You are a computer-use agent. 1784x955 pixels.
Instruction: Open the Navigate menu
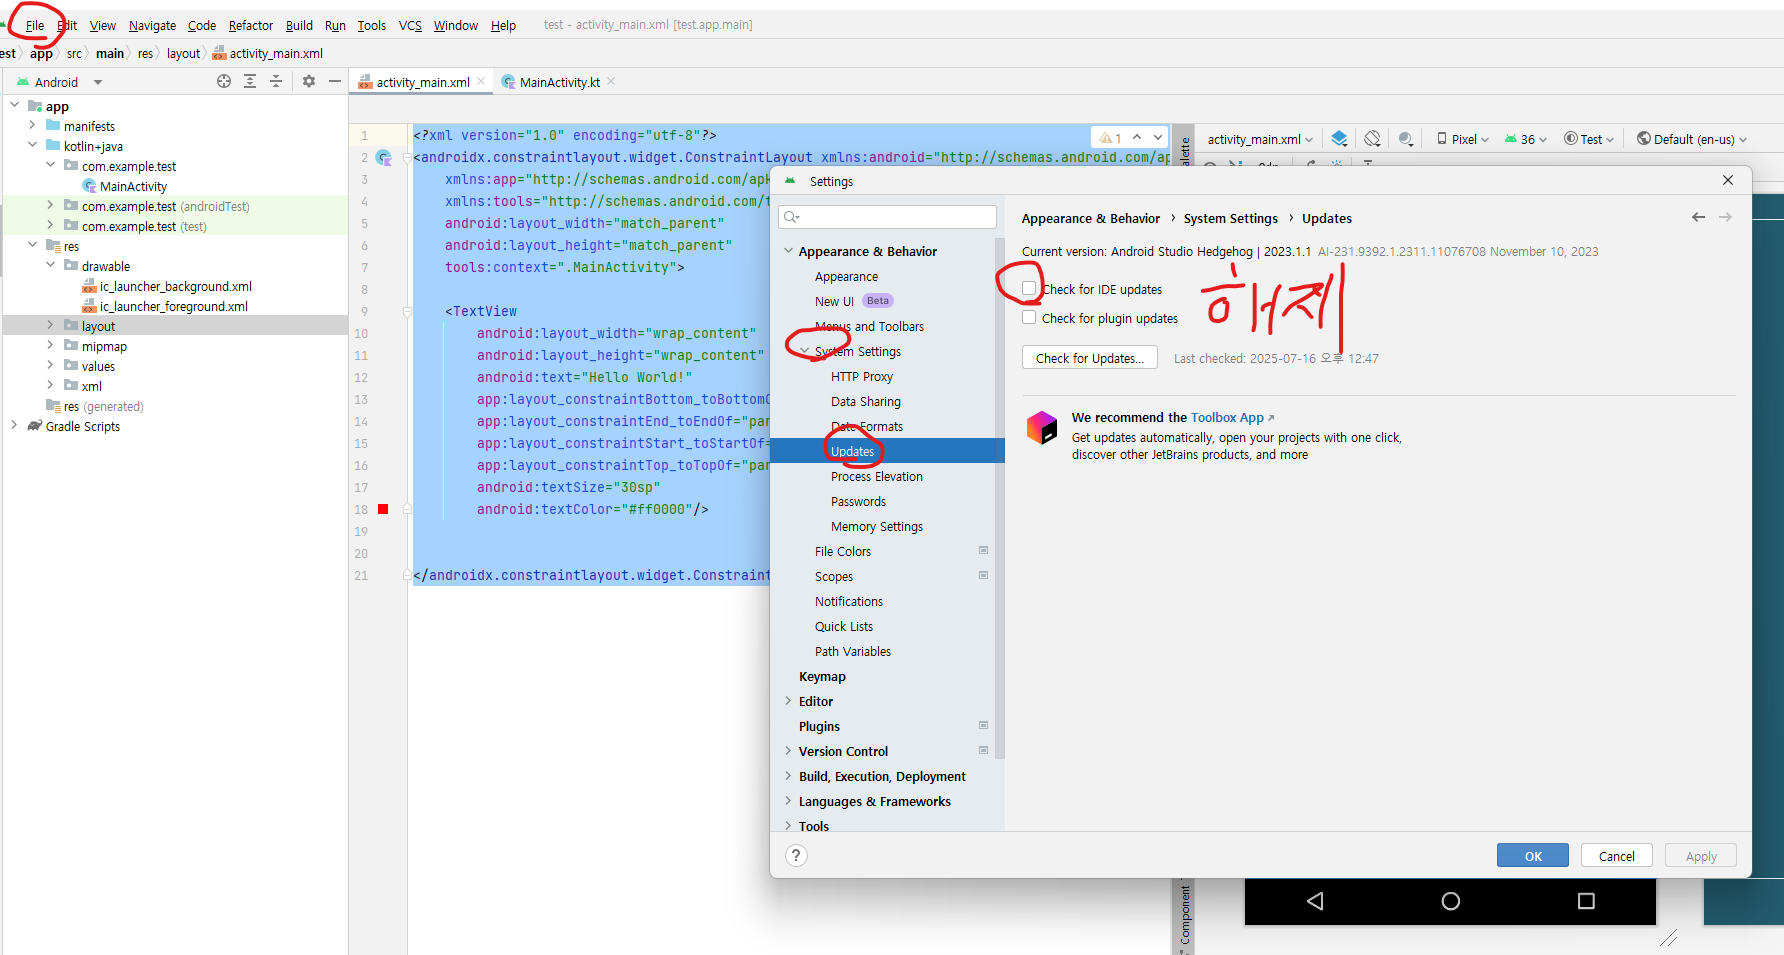click(x=152, y=25)
